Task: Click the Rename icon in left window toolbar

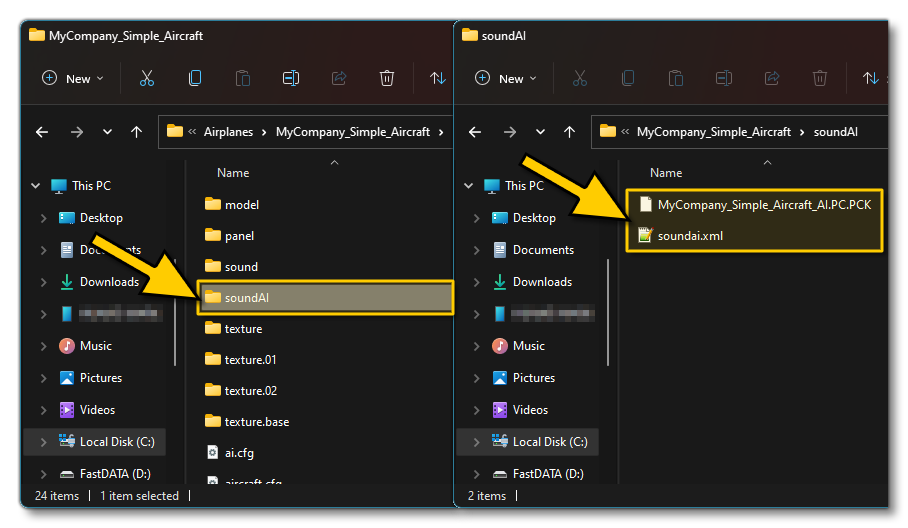Action: [x=291, y=78]
